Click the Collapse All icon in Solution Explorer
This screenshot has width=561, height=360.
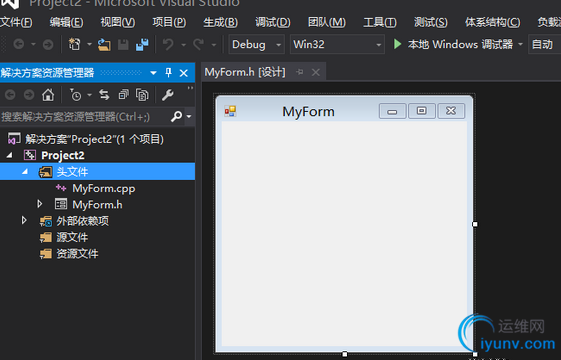[x=123, y=95]
